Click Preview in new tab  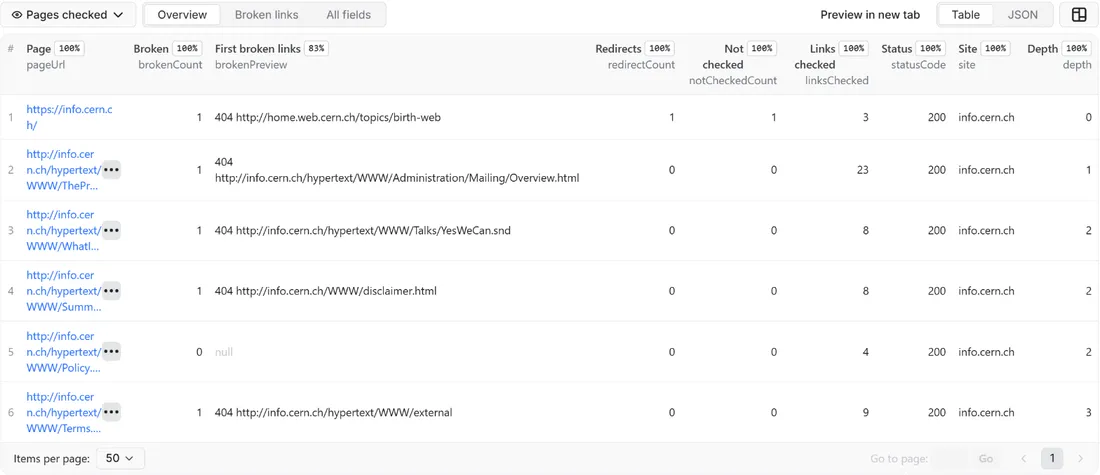870,15
